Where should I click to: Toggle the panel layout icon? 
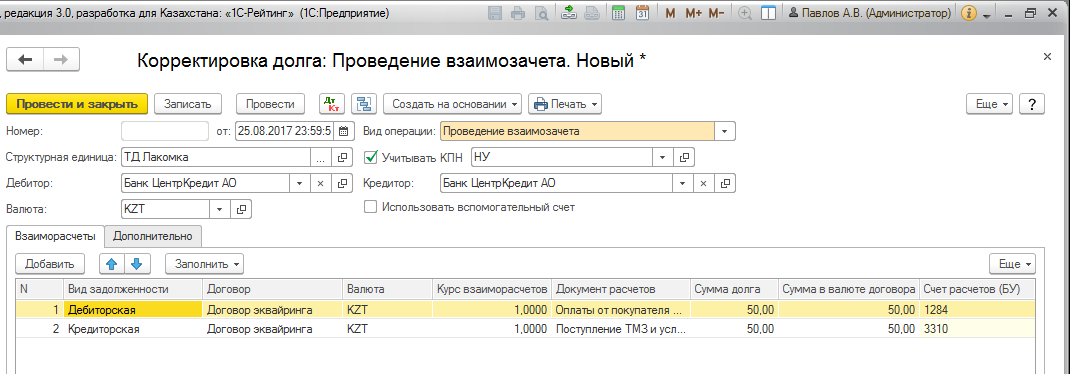[x=768, y=13]
